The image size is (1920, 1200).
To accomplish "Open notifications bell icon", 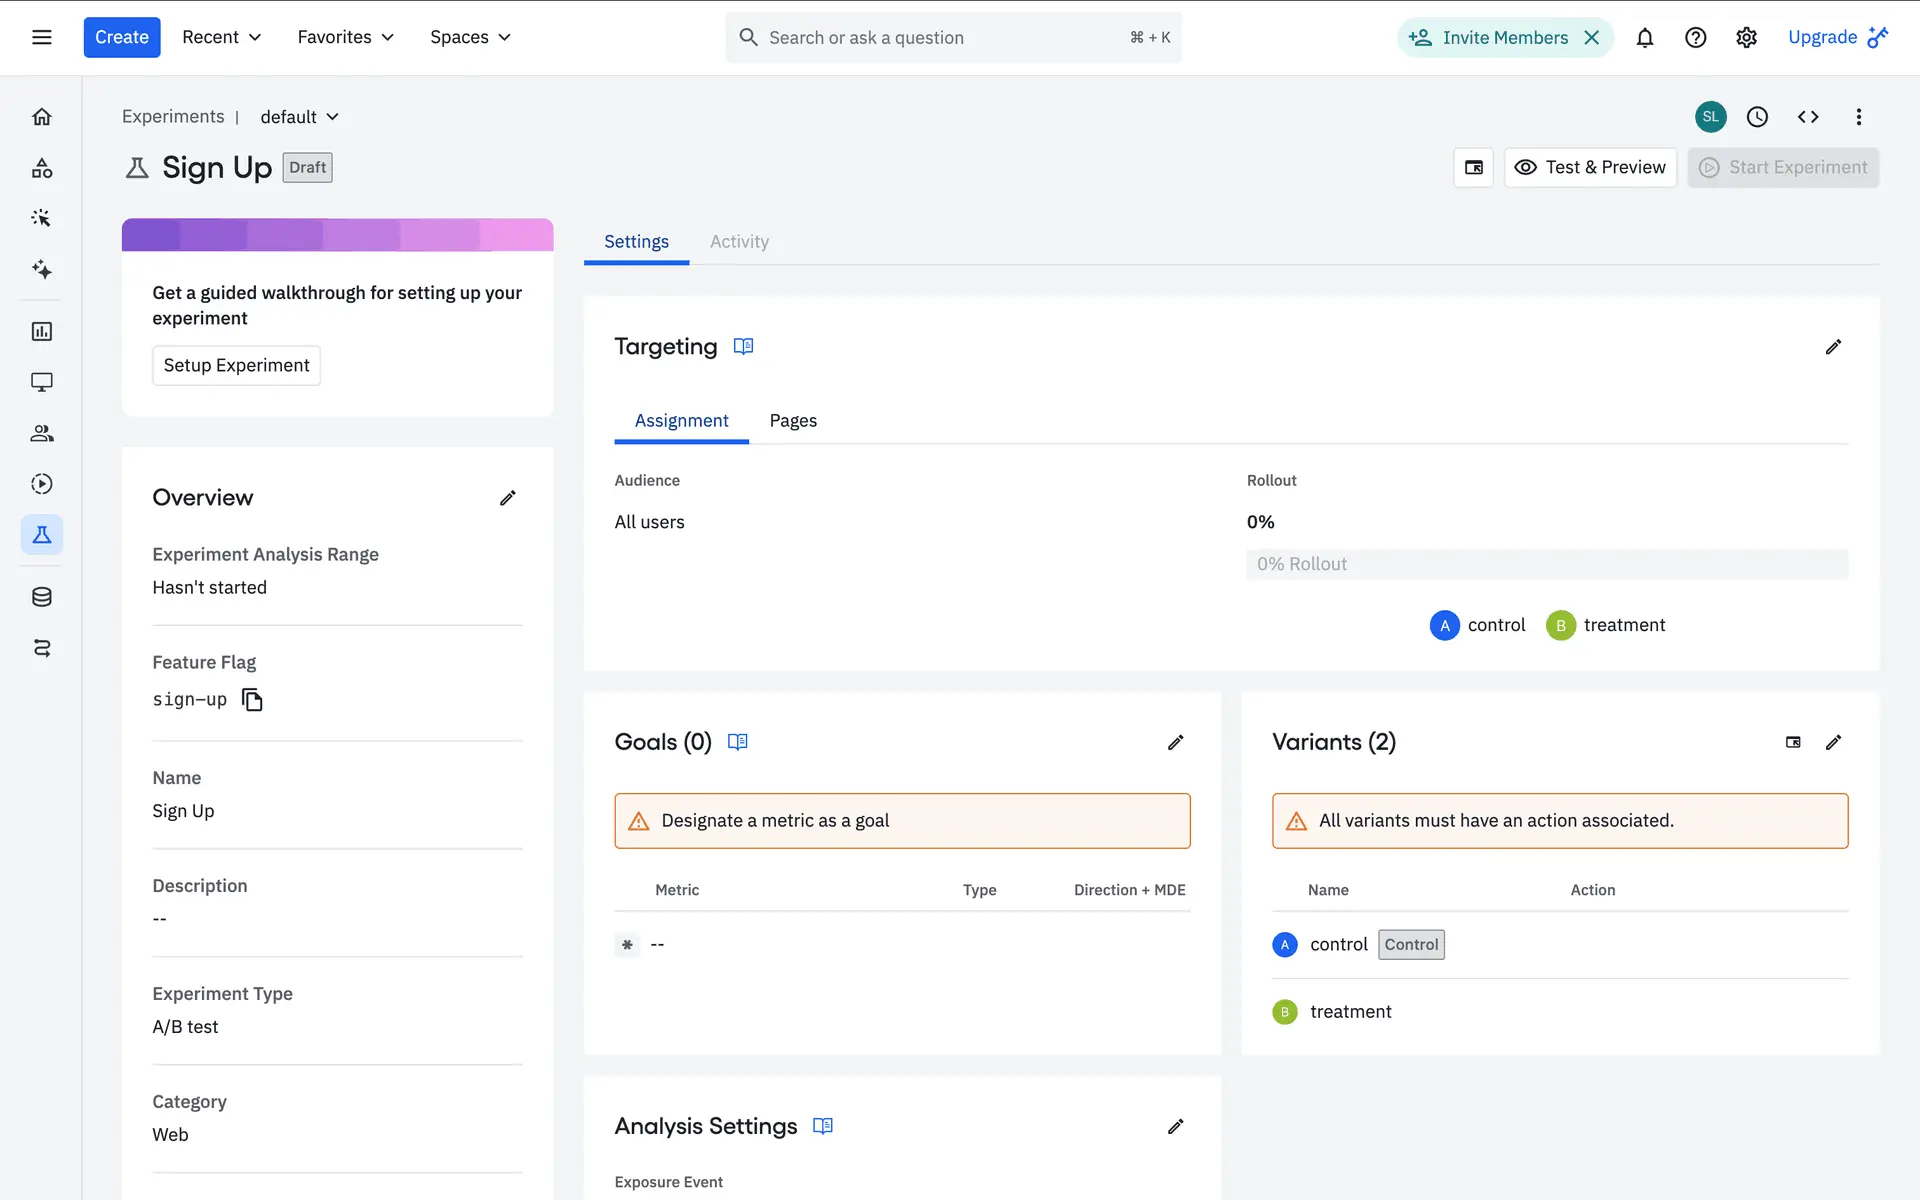I will coord(1644,38).
